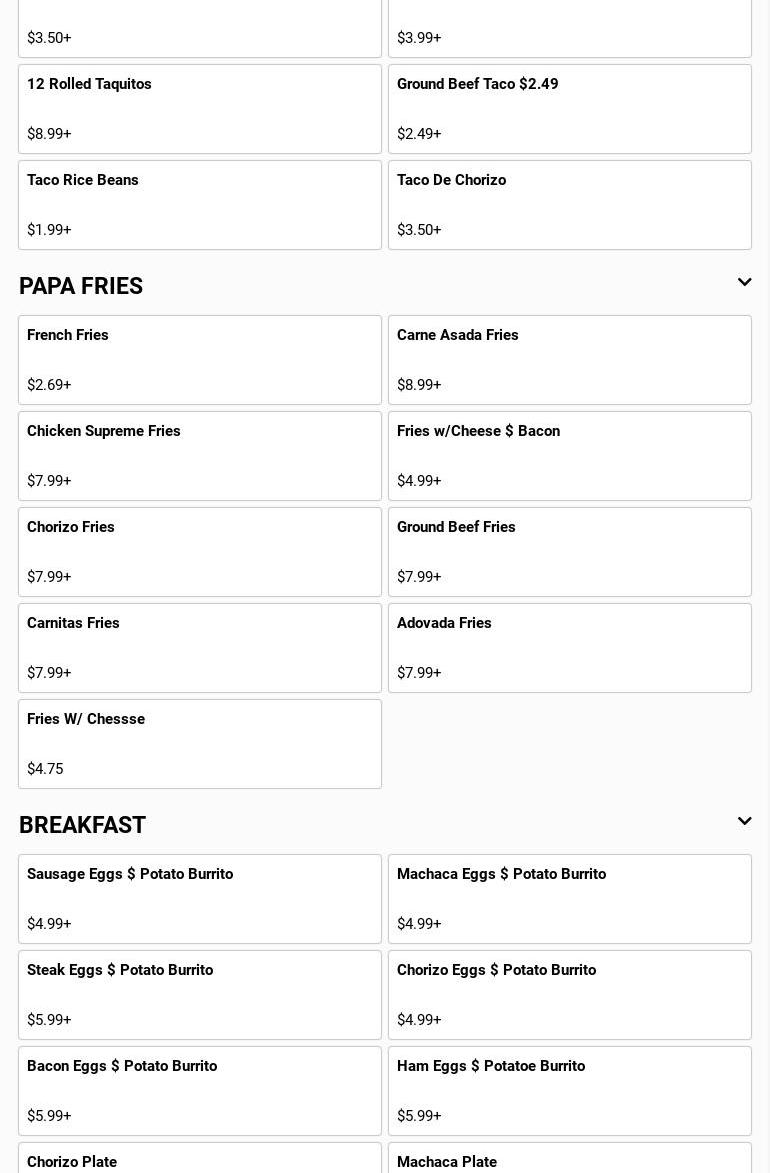Open Ground Beef Taco $2.49 item

[570, 109]
